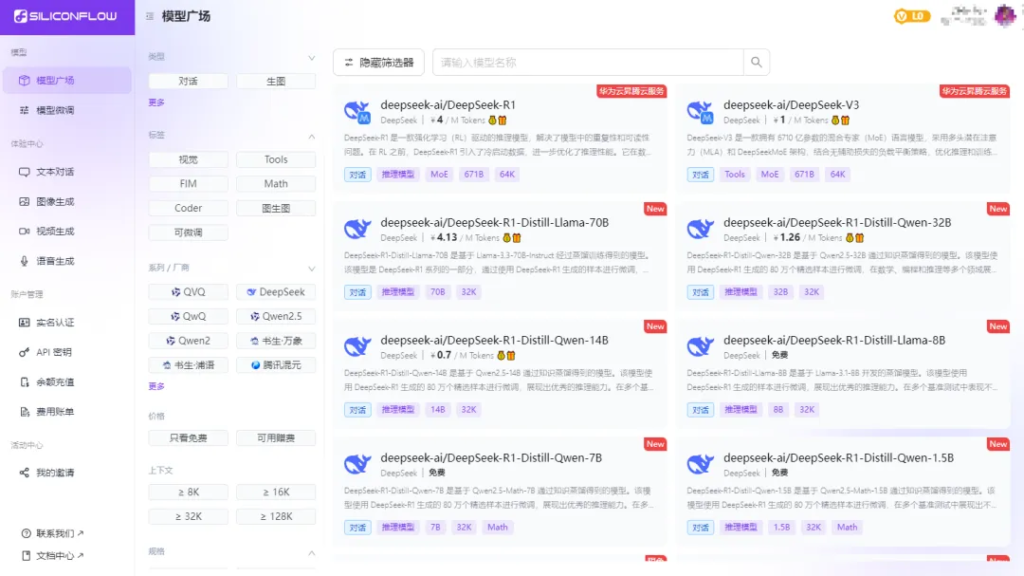Open 模型微调 in the sidebar
Screen dimensions: 1024x576
[55, 110]
